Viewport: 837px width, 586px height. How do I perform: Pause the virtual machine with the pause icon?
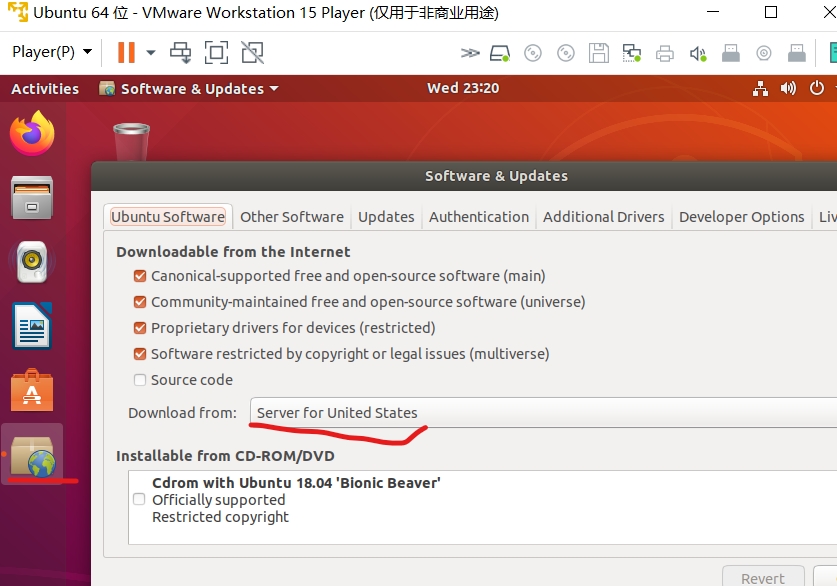pos(126,52)
